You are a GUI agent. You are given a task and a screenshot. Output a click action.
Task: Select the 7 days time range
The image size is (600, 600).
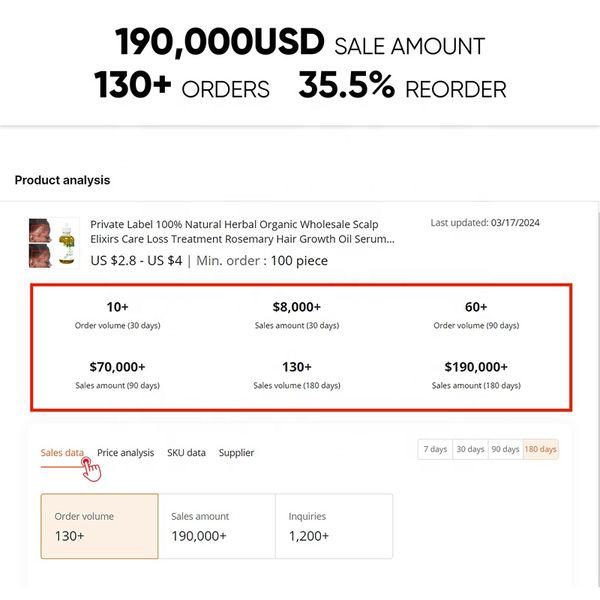pyautogui.click(x=435, y=449)
